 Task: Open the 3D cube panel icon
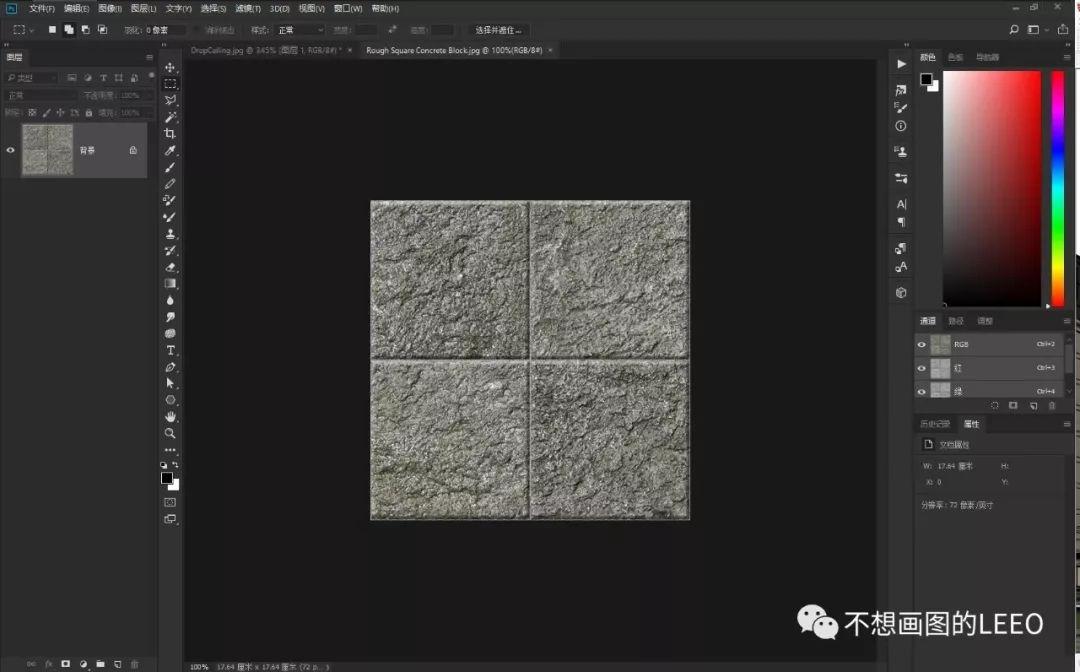coord(901,293)
